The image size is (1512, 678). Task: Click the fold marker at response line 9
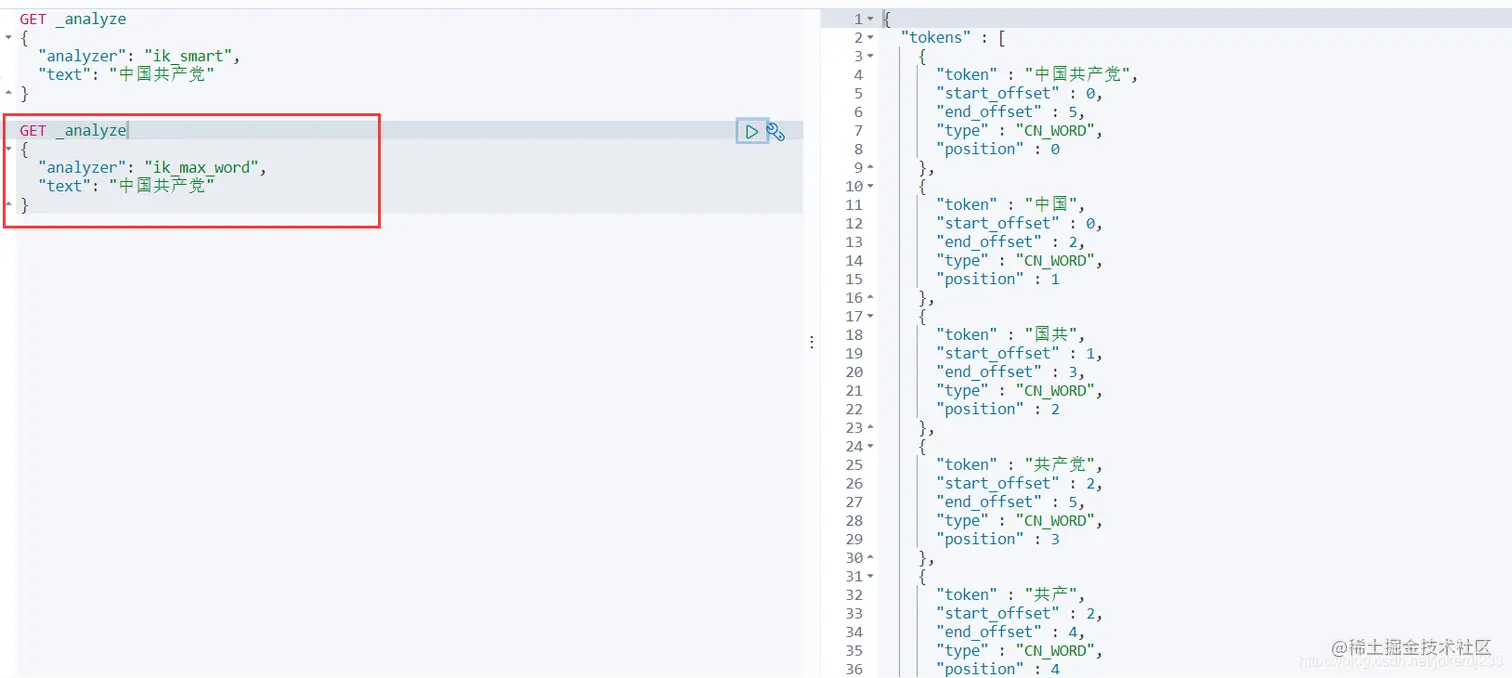[x=870, y=168]
